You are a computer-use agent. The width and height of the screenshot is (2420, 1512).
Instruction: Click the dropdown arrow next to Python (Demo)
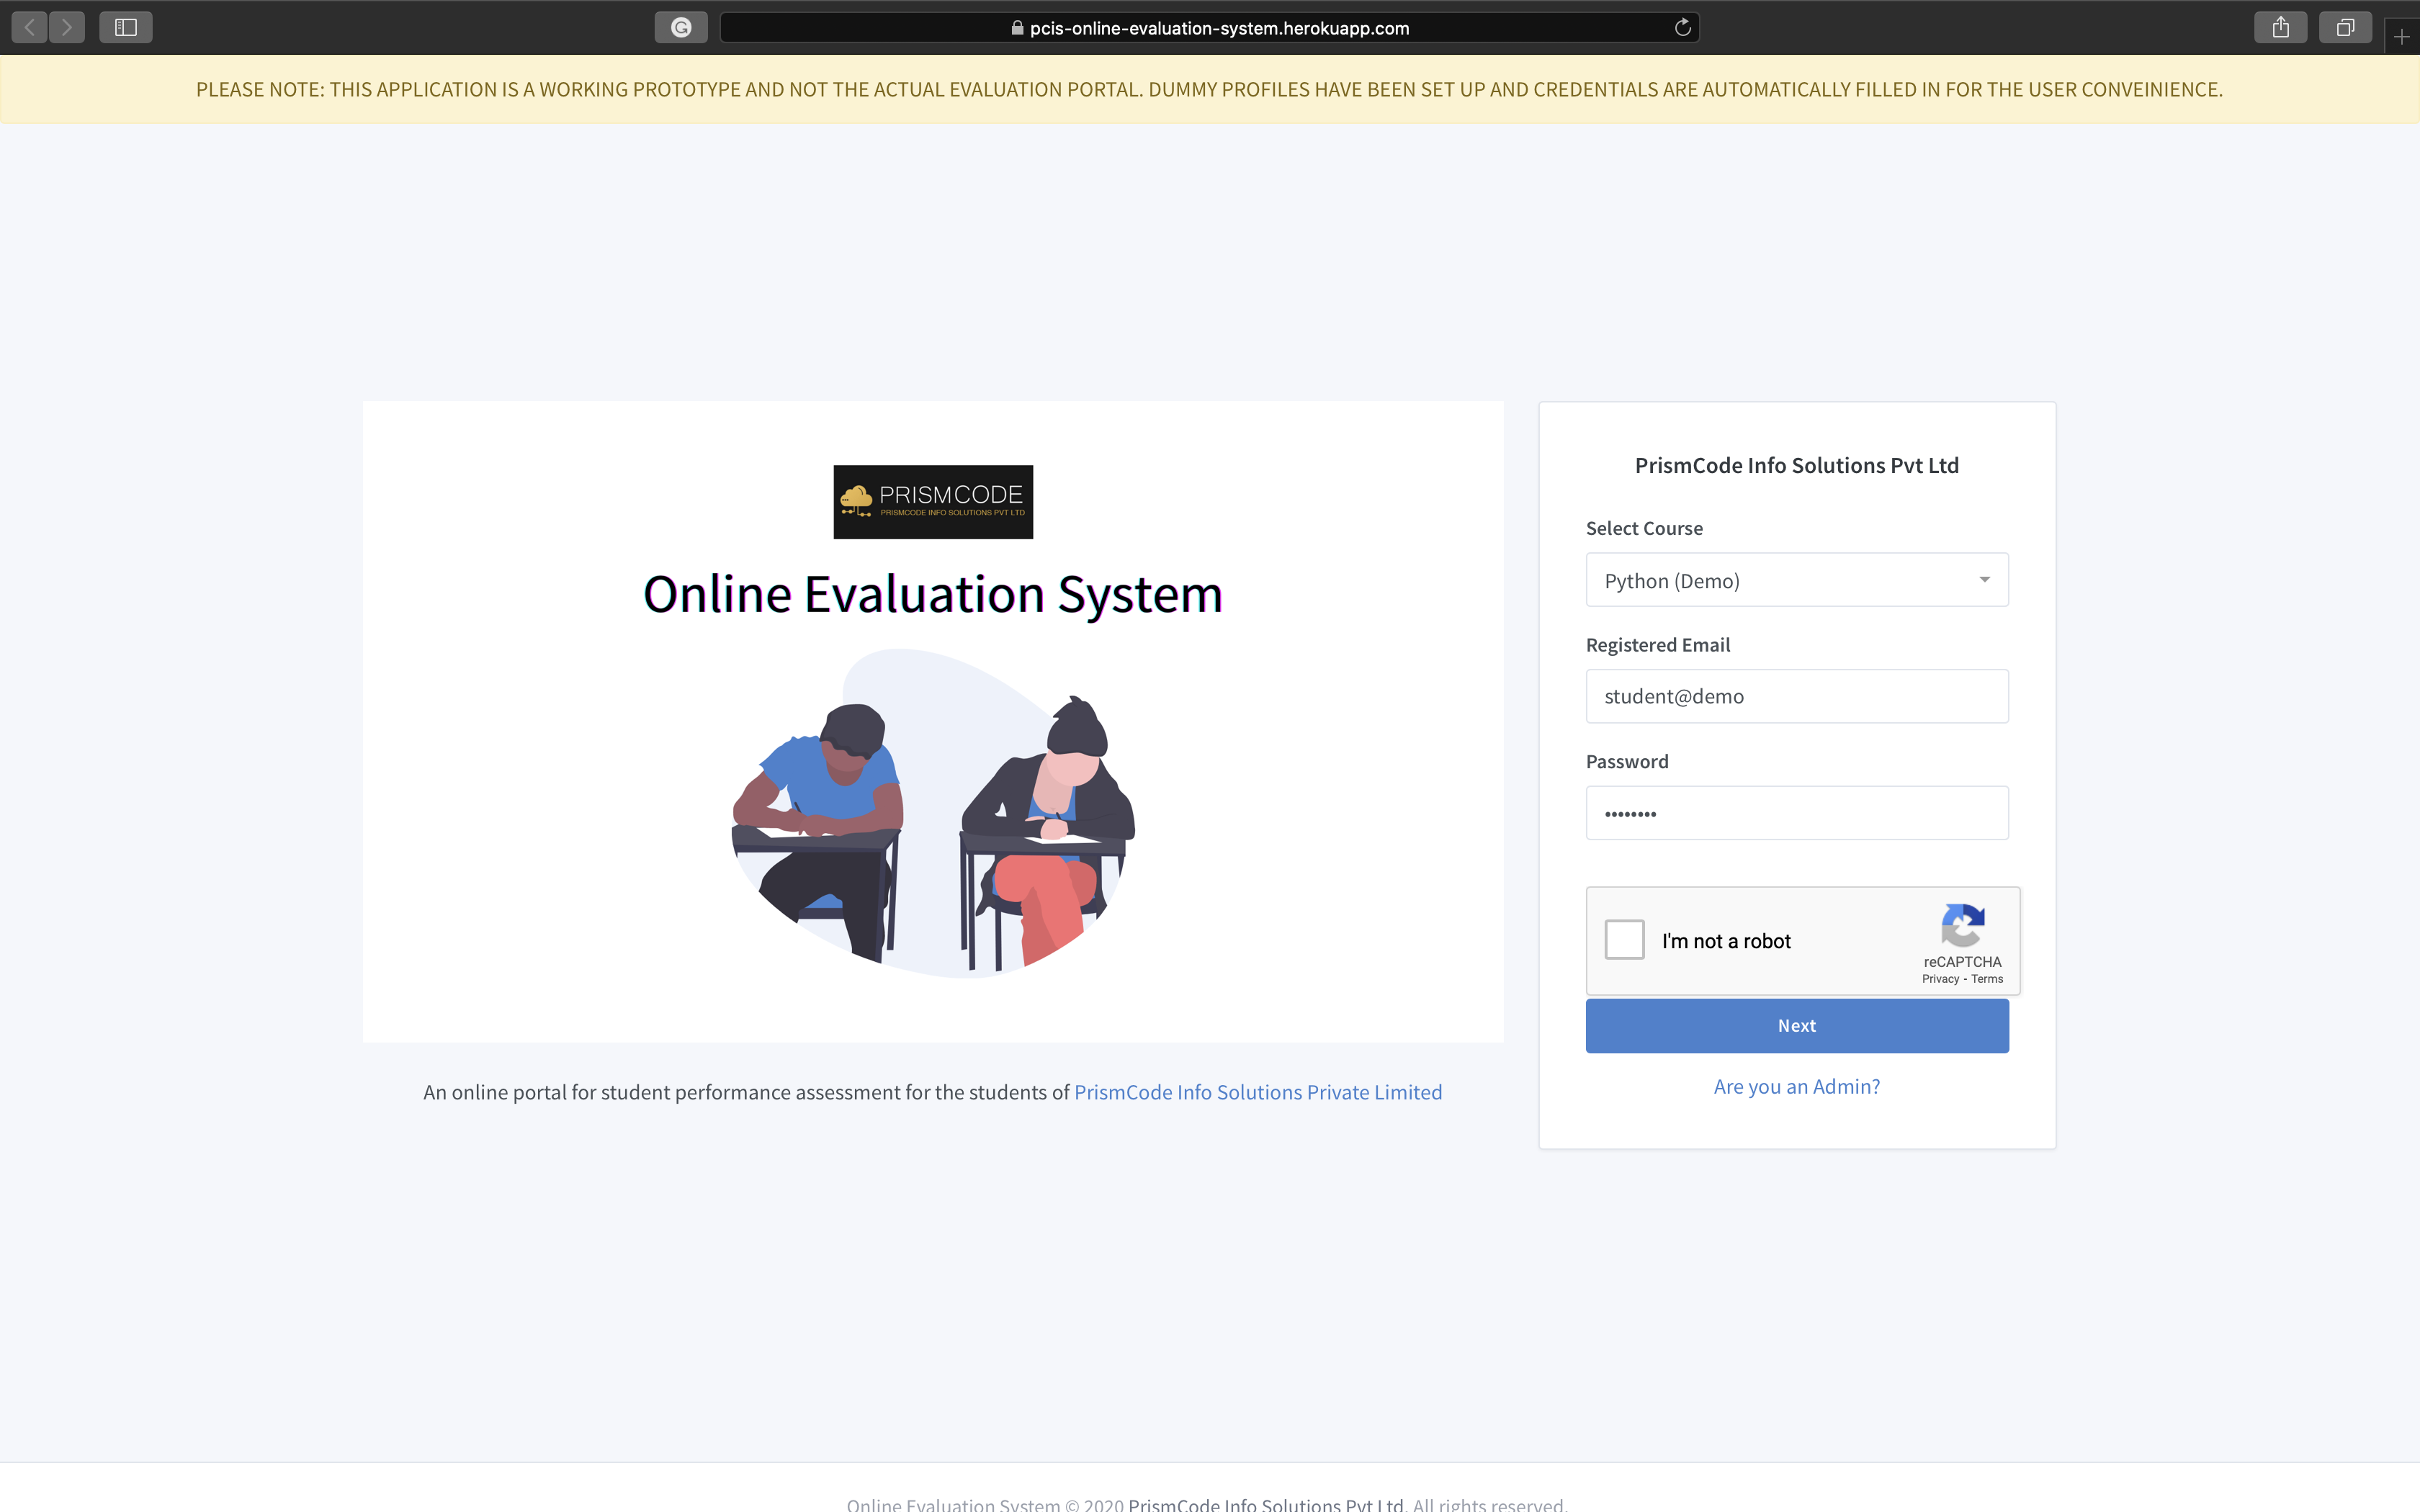[x=1985, y=579]
